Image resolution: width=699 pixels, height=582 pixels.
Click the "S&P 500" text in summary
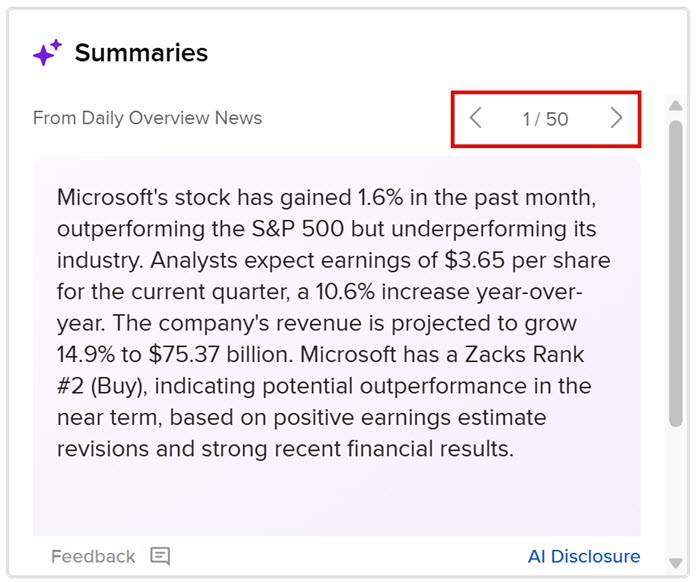pos(295,229)
